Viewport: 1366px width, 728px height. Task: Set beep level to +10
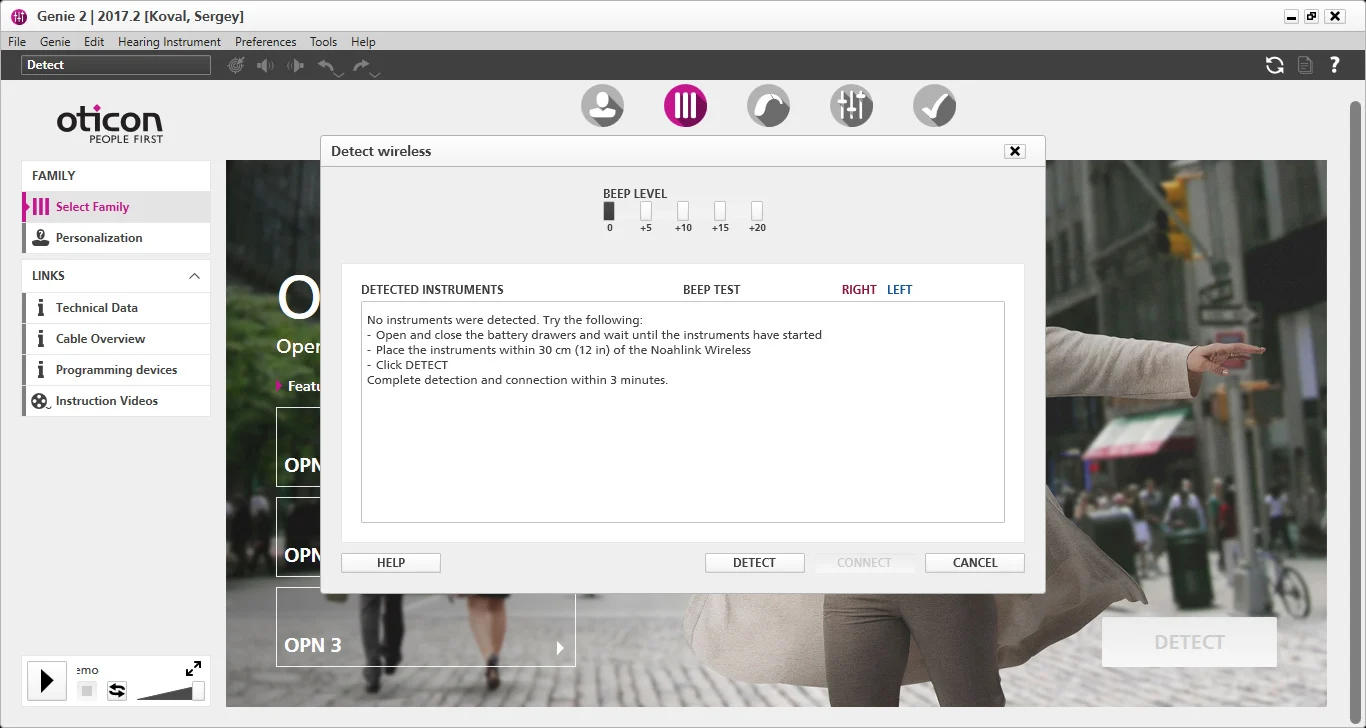pyautogui.click(x=683, y=211)
